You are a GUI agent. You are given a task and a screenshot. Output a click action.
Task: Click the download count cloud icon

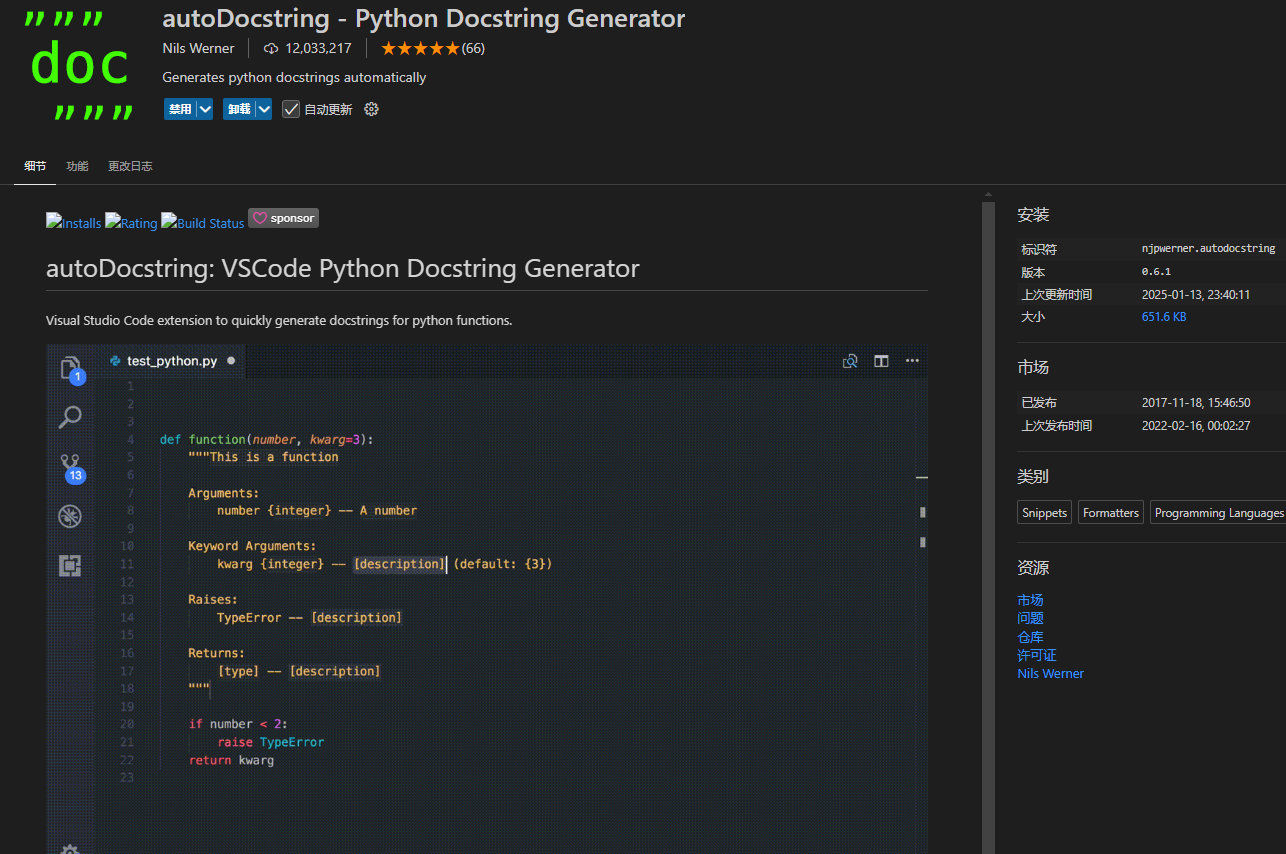pos(271,48)
